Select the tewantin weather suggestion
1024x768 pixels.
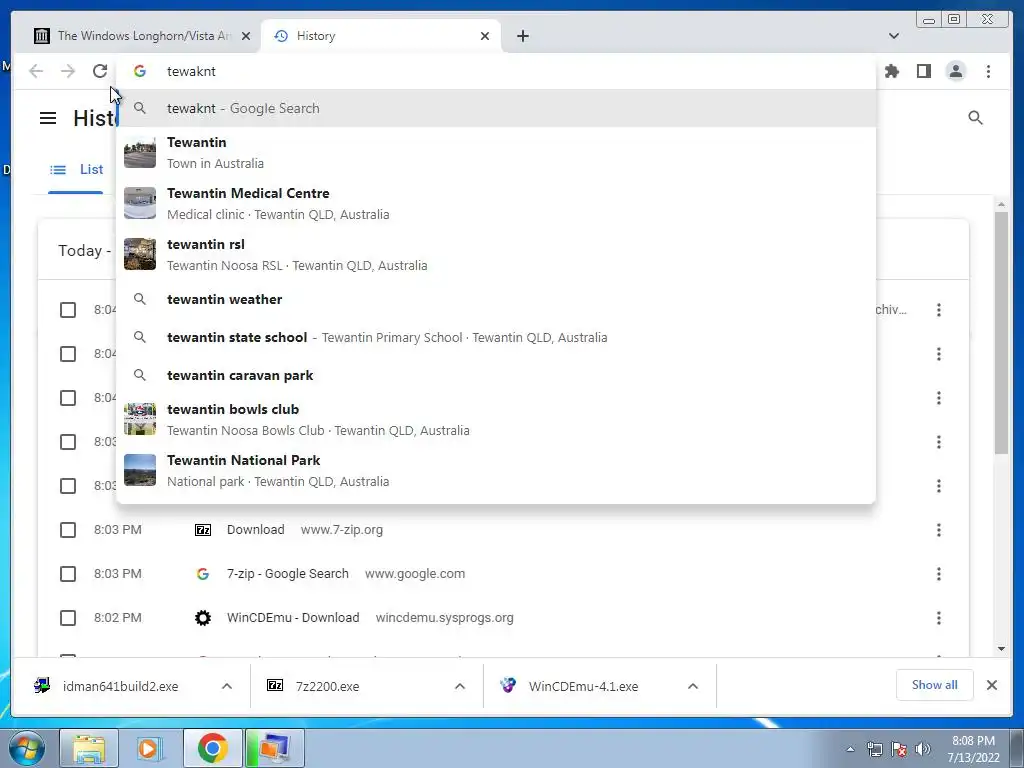pos(496,299)
